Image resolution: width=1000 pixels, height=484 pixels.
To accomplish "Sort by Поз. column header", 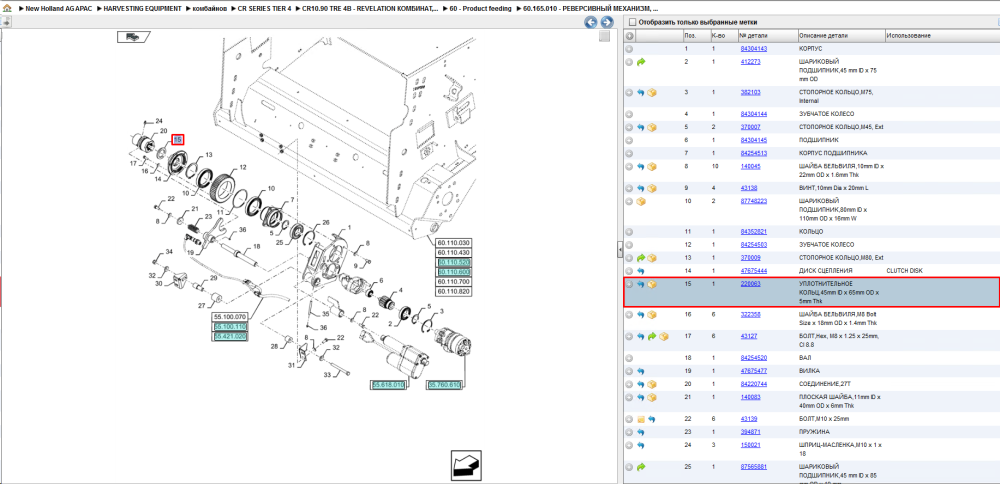I will coord(695,36).
